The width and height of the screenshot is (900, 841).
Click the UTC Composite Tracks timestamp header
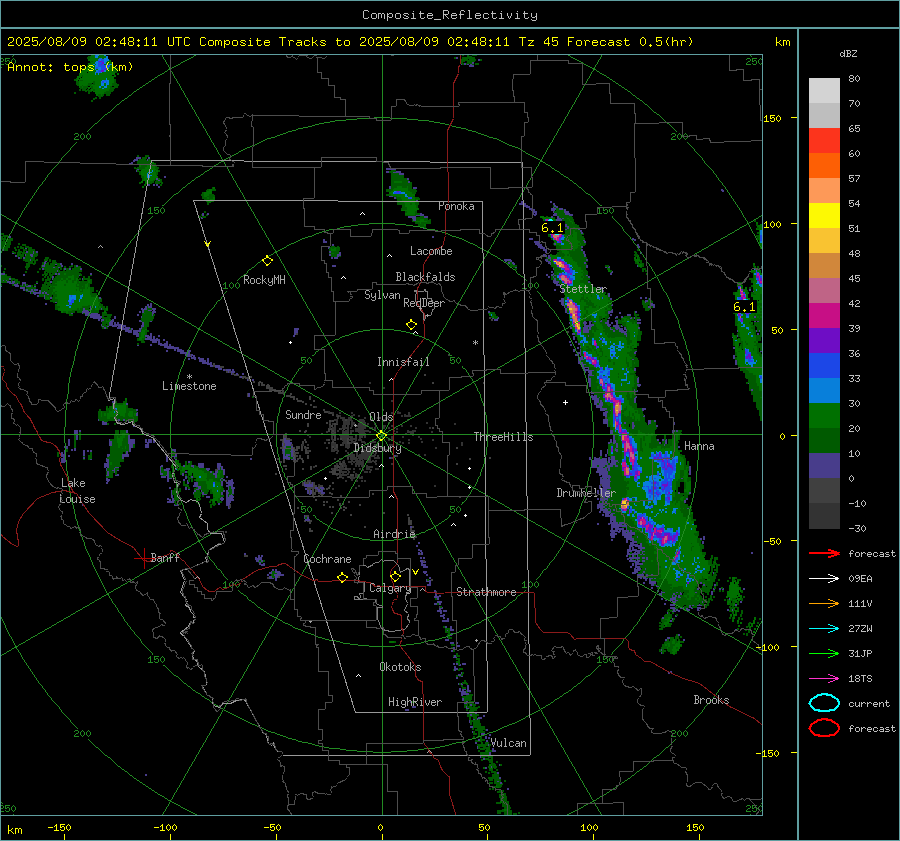tap(350, 42)
